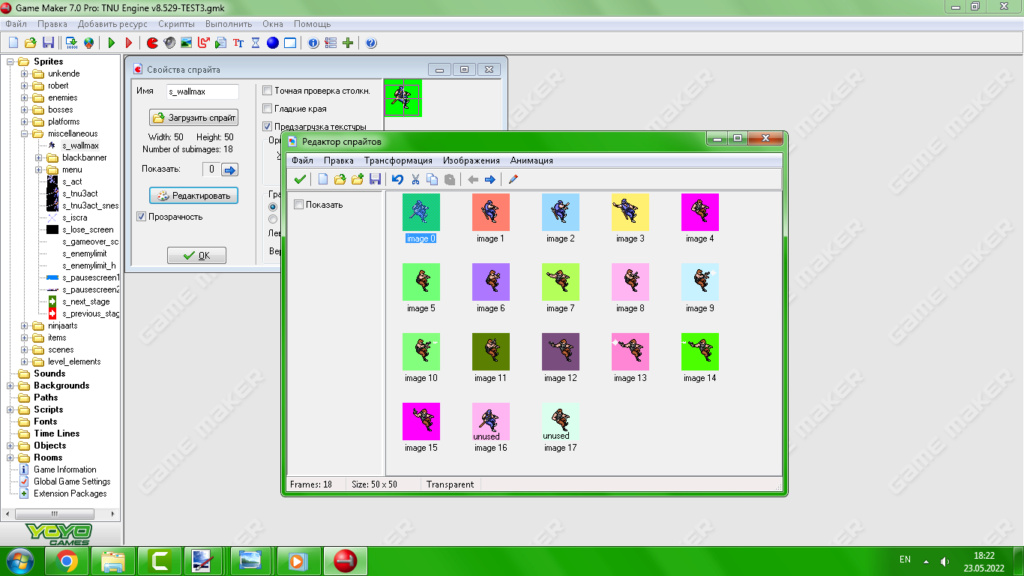
Task: Create new sprite in sprite editor toolbar
Action: (323, 179)
